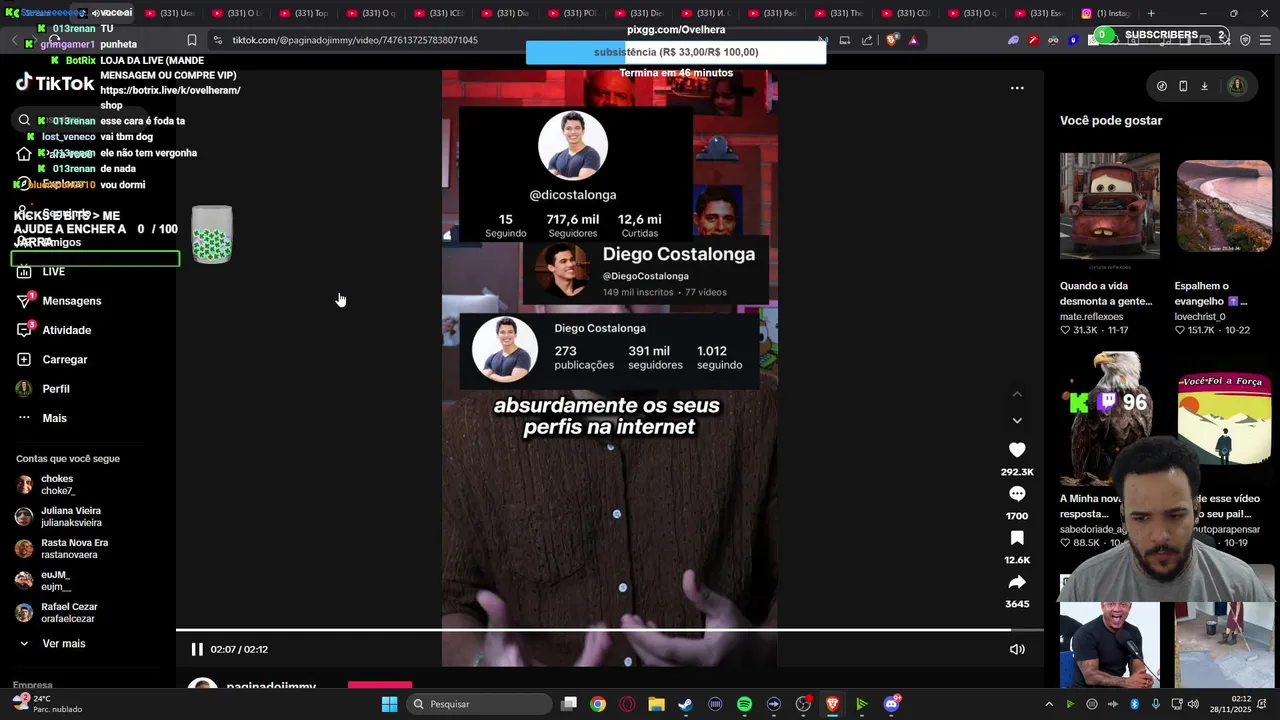Open the Windows Start menu
Viewport: 1280px width, 720px height.
(389, 704)
